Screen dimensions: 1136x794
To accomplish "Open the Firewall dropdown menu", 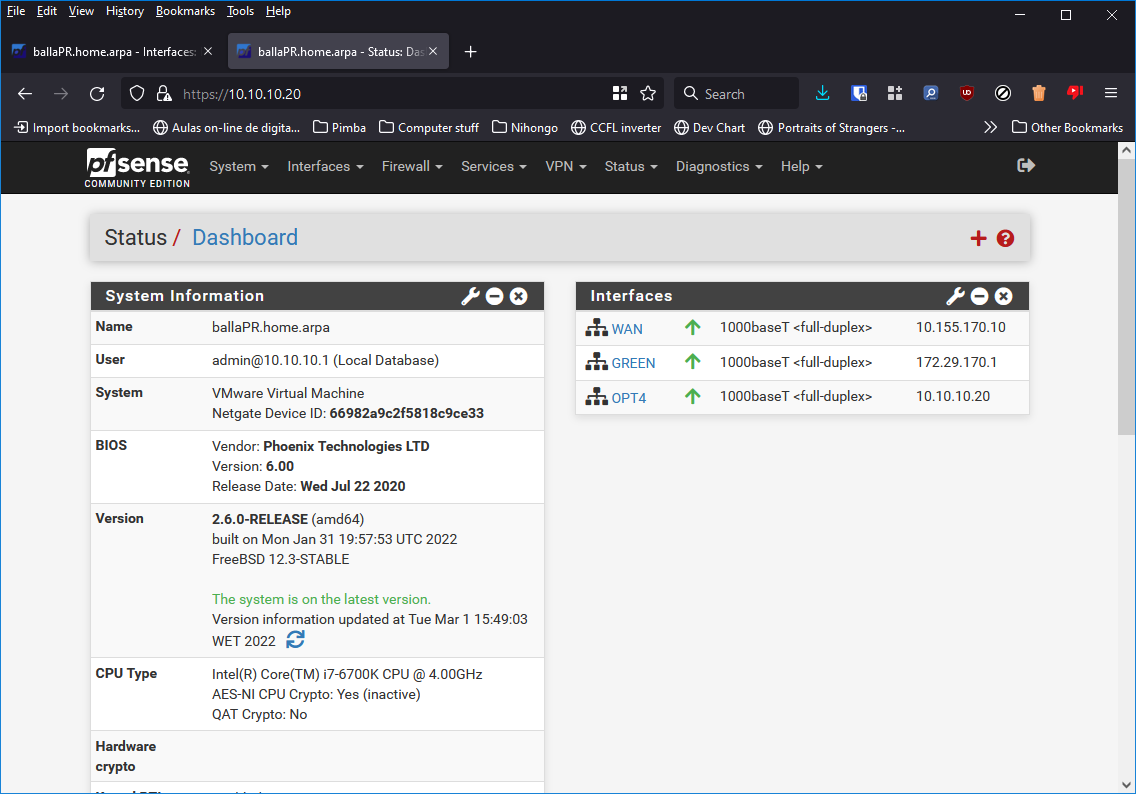I will tap(411, 166).
